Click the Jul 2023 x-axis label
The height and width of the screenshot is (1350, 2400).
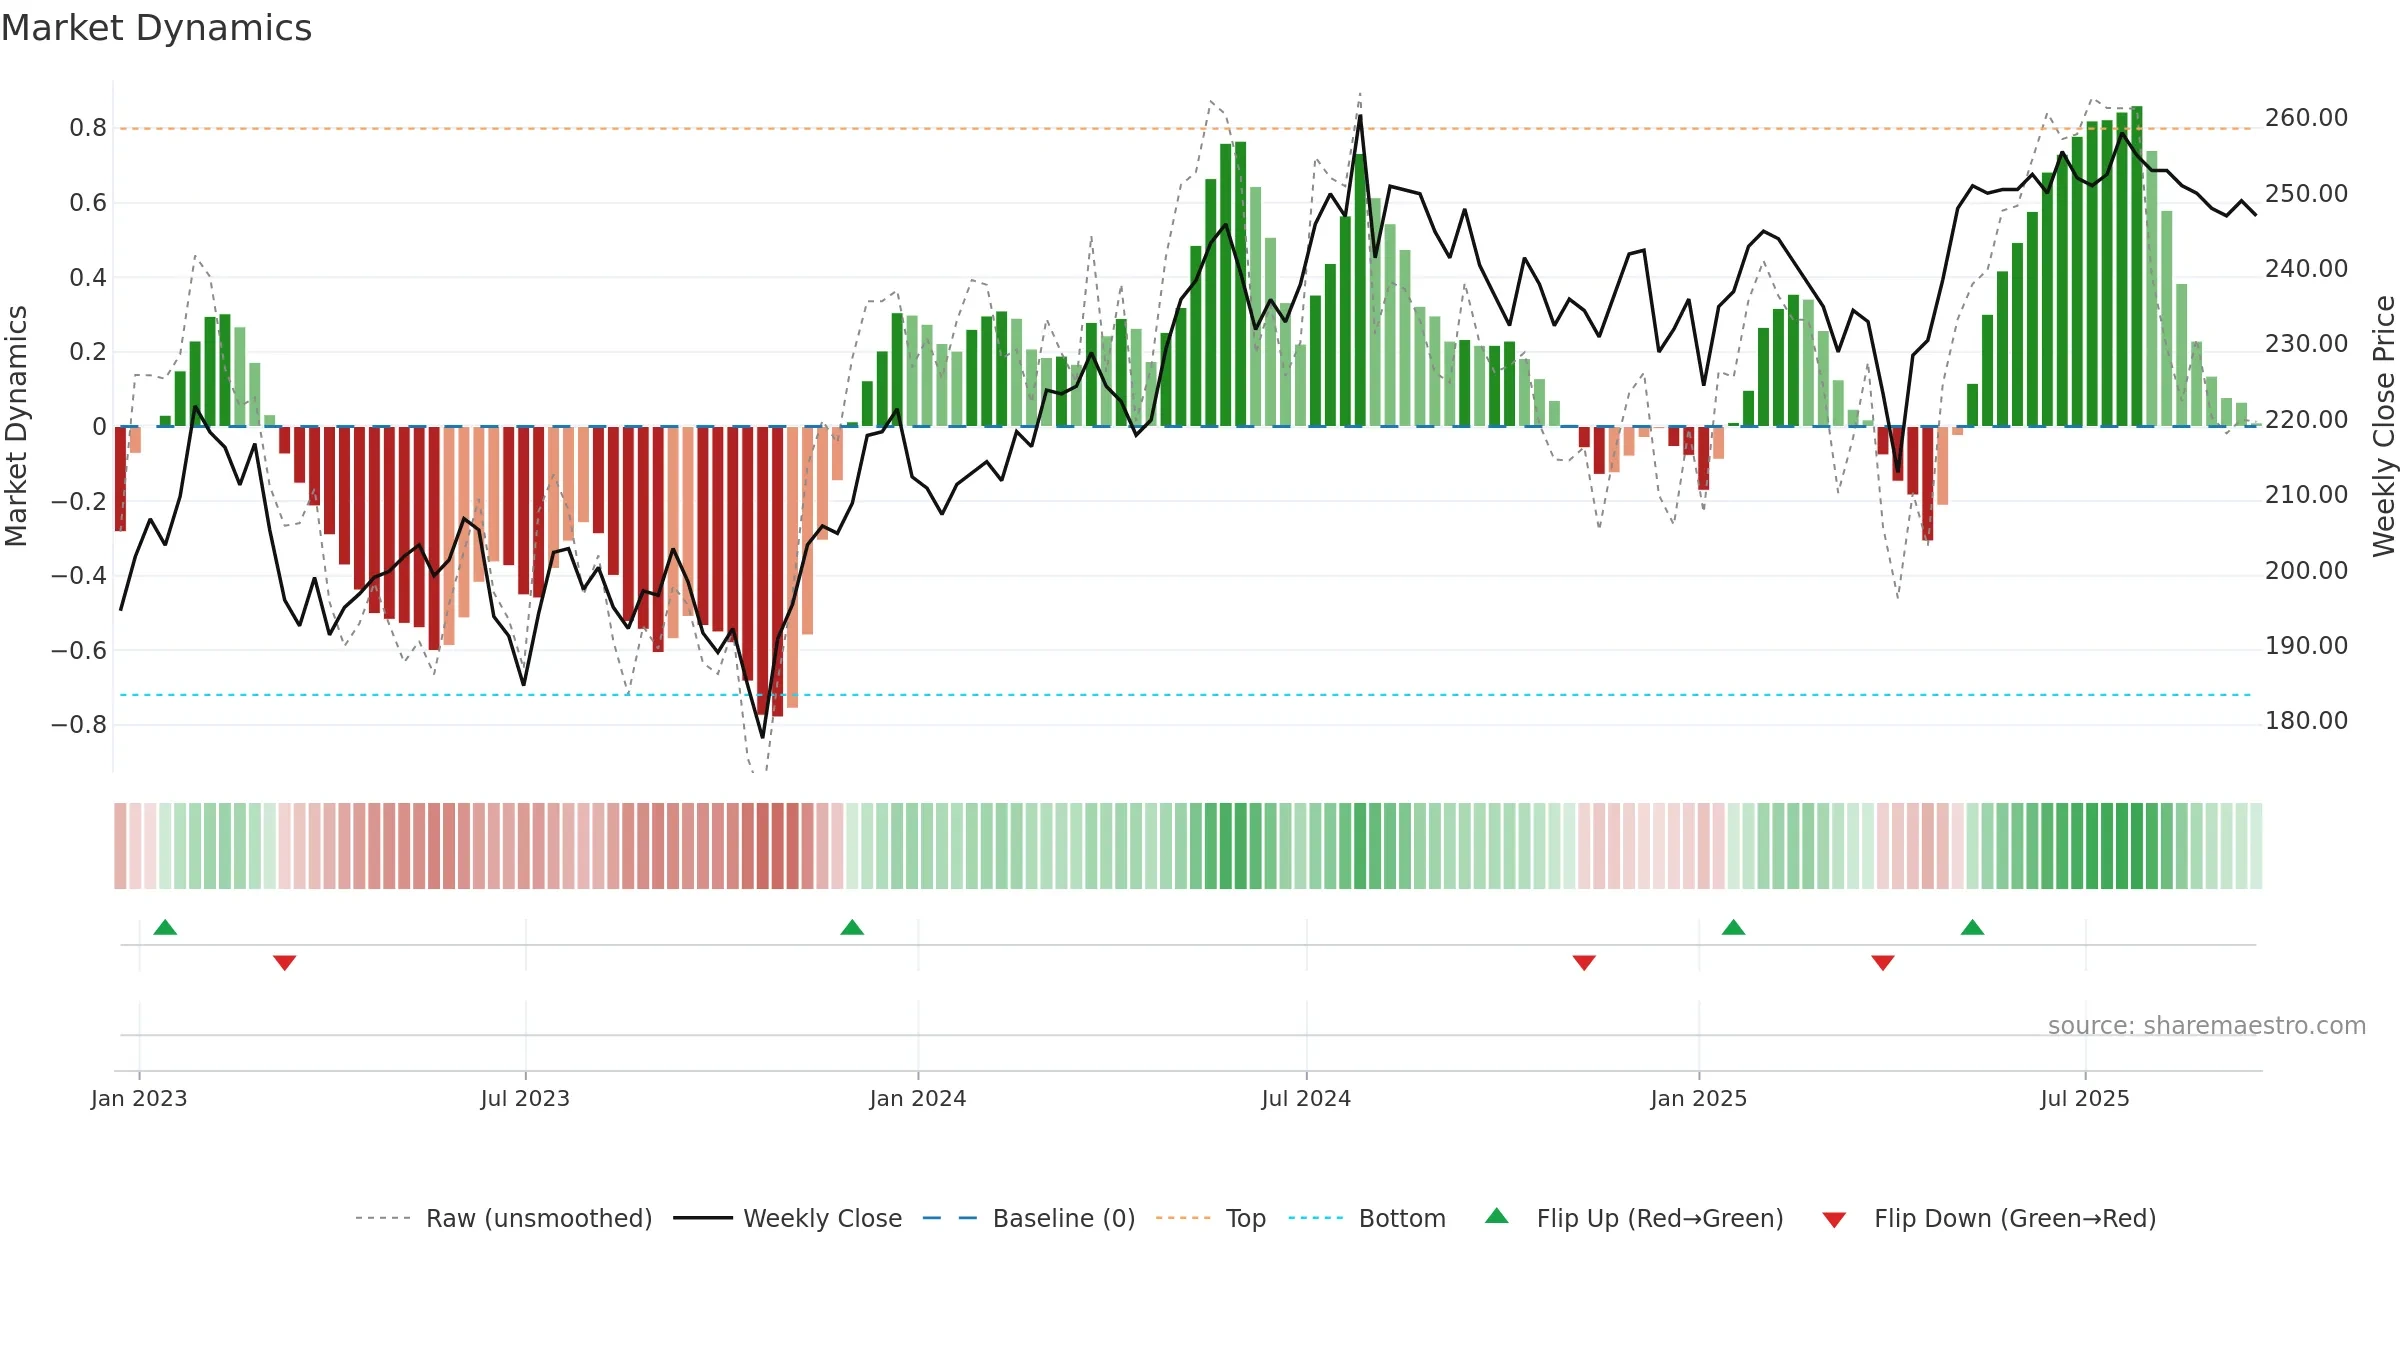pos(525,1098)
